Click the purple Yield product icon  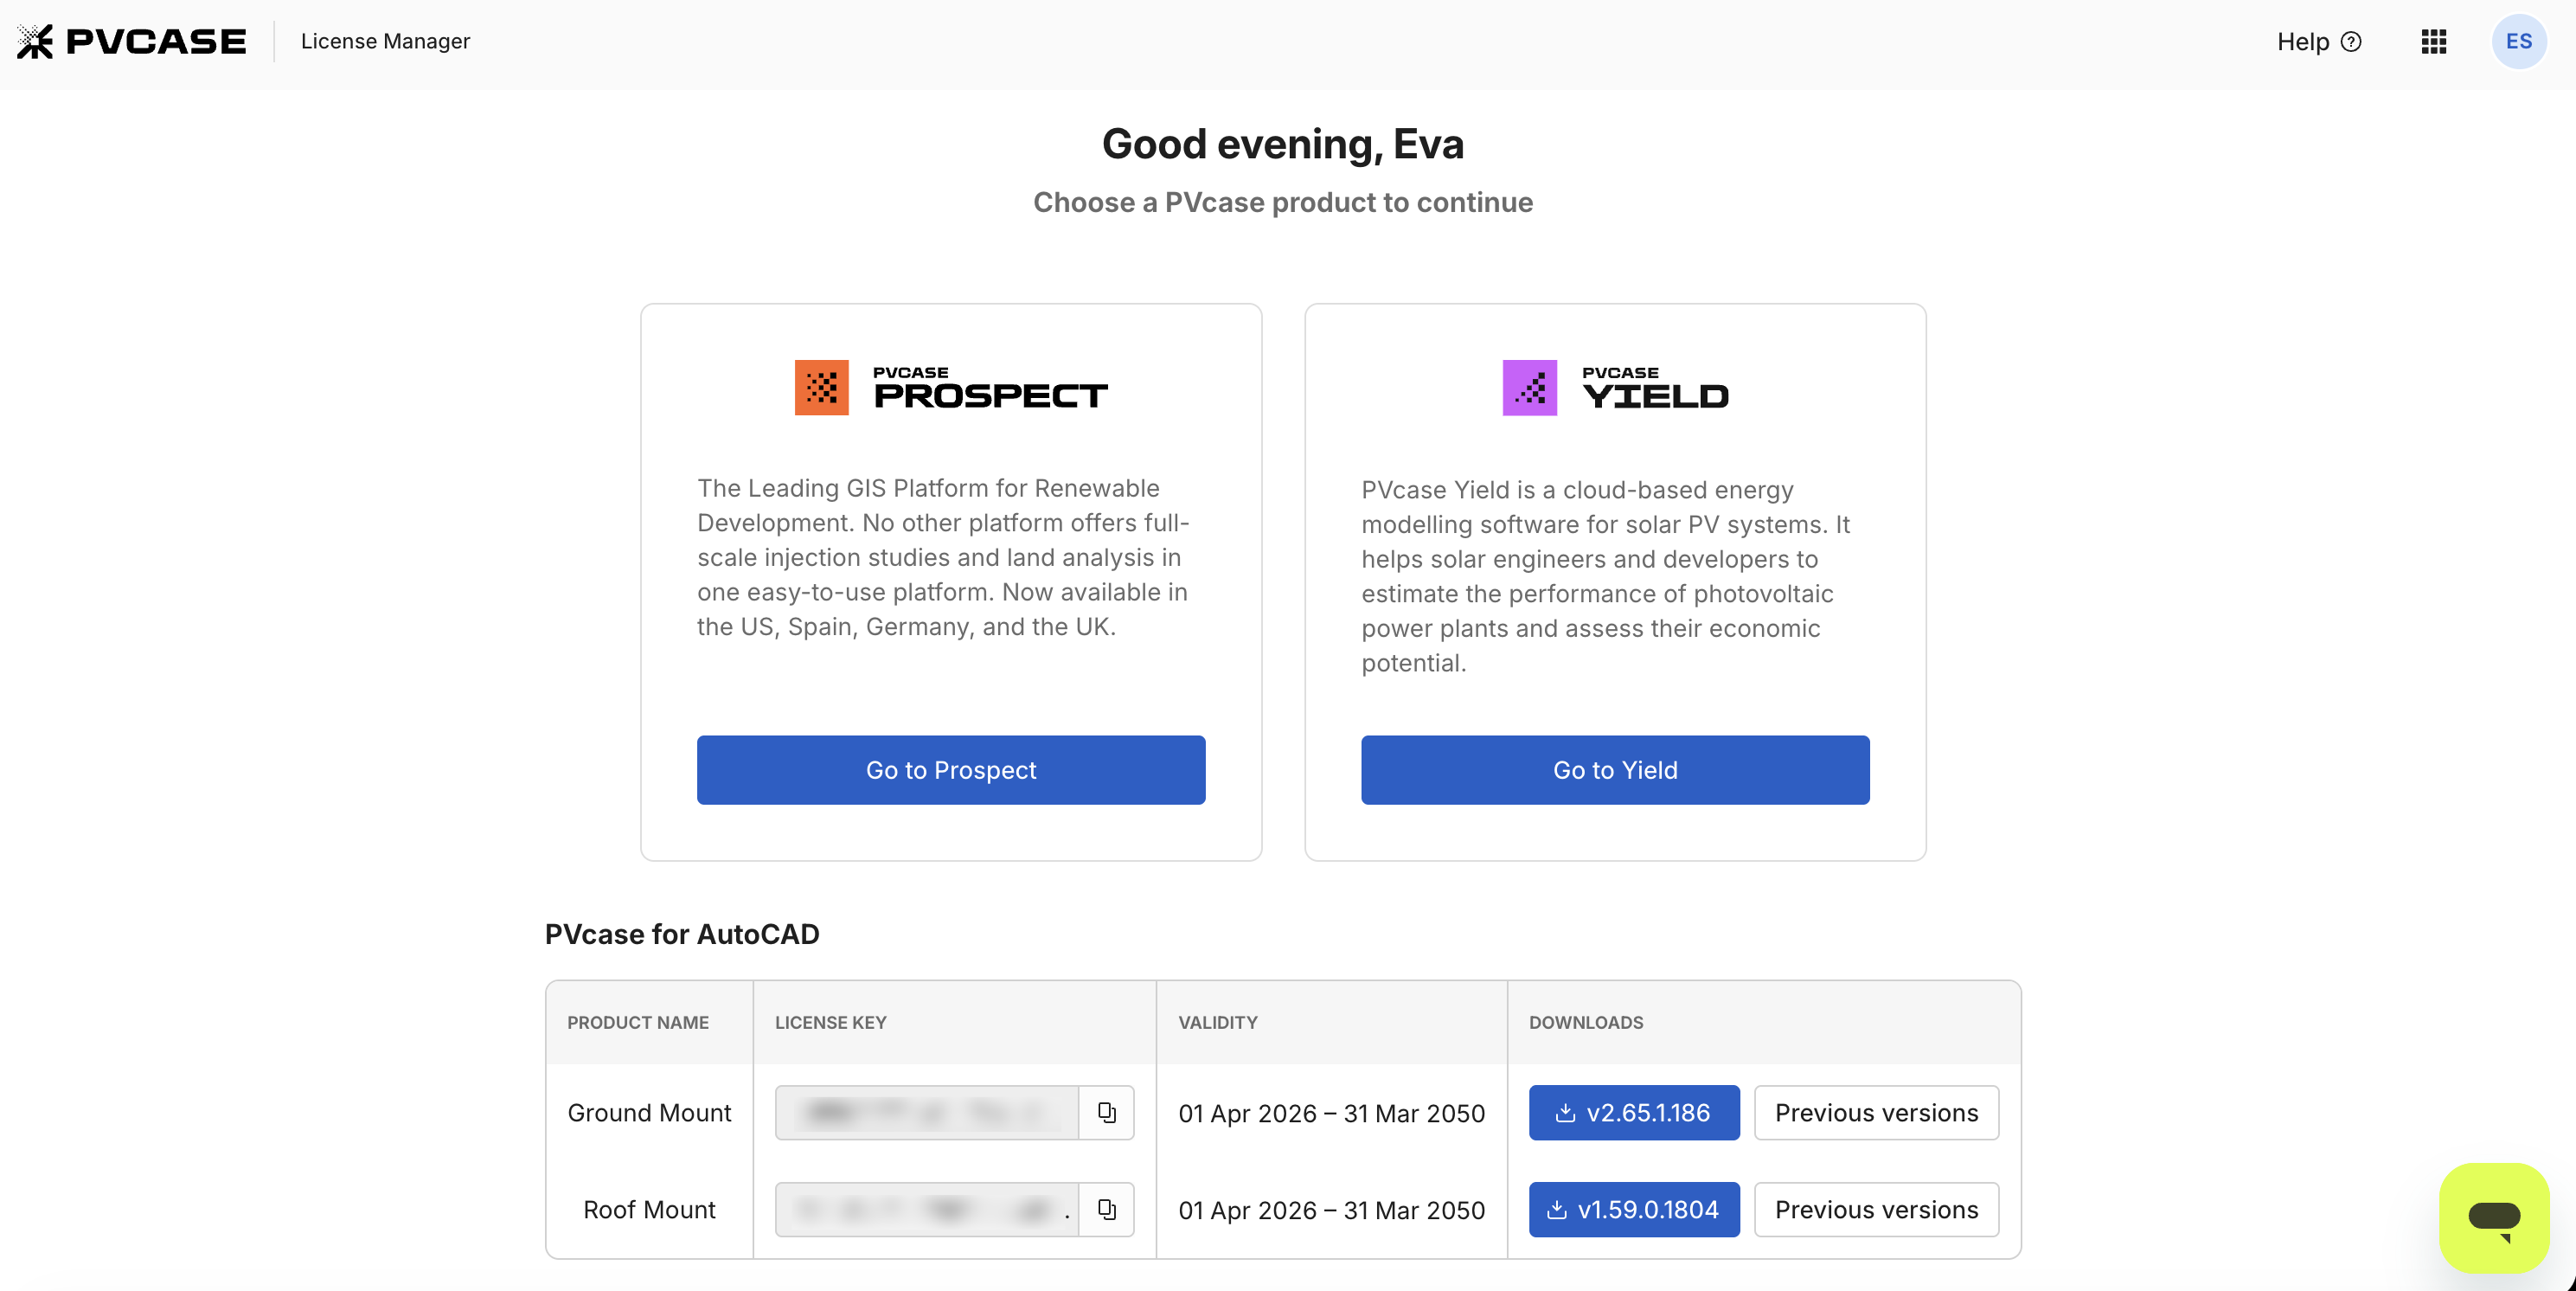tap(1529, 387)
